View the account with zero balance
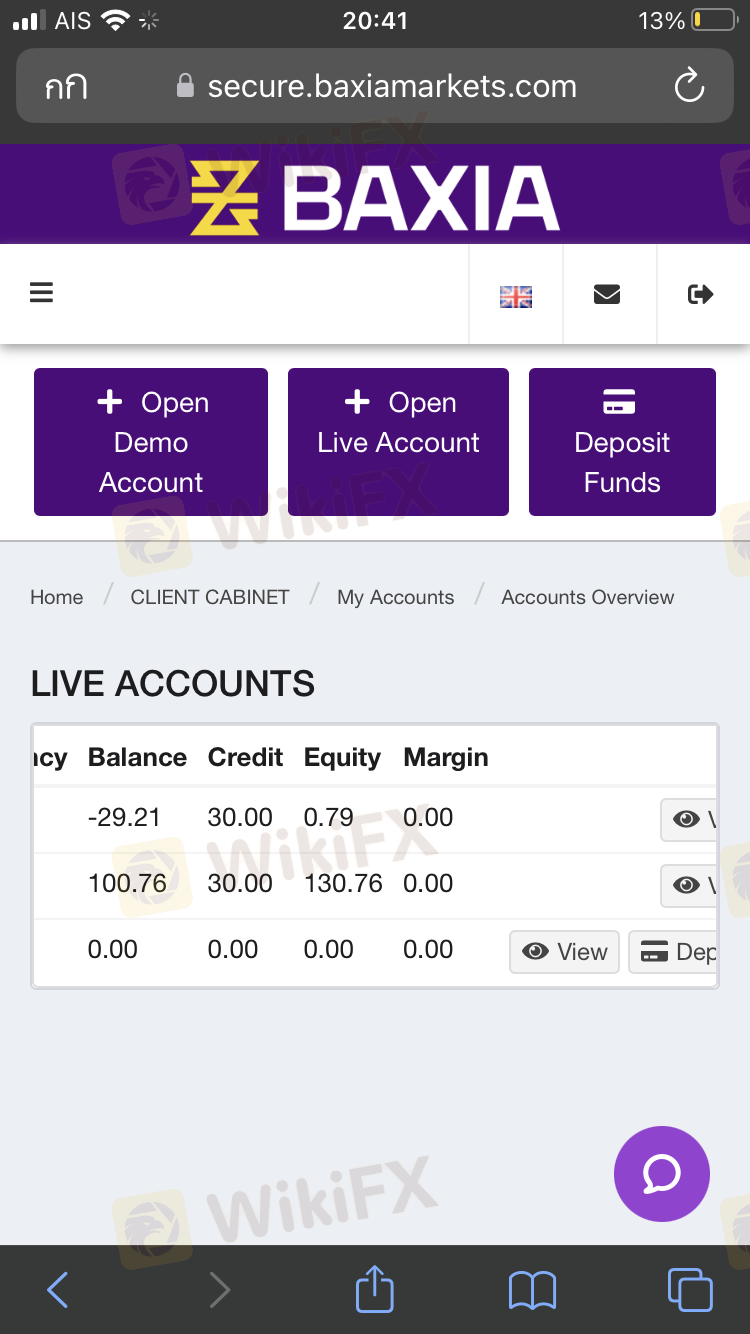Viewport: 750px width, 1334px height. [x=565, y=952]
